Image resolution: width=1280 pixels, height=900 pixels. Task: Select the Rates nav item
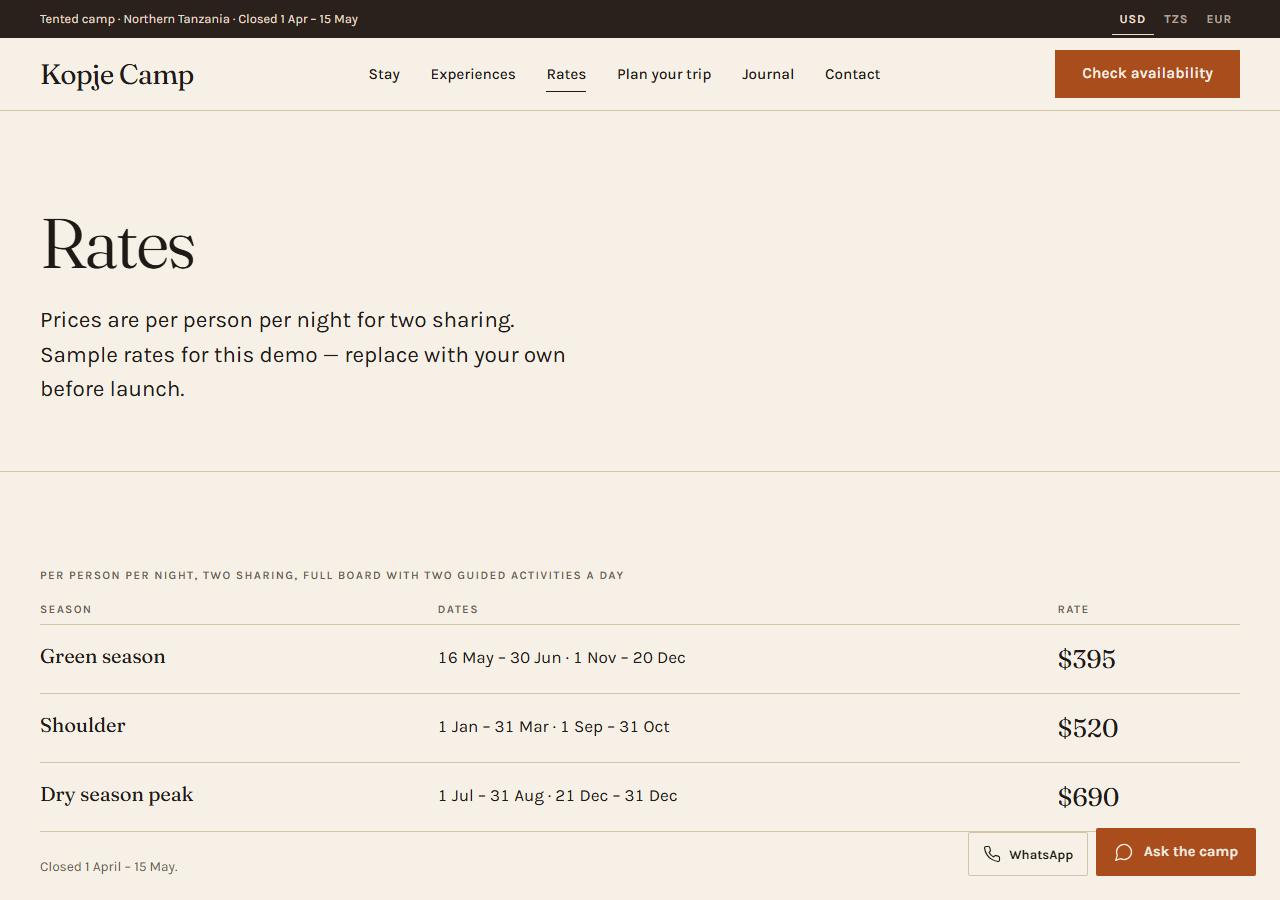click(566, 74)
